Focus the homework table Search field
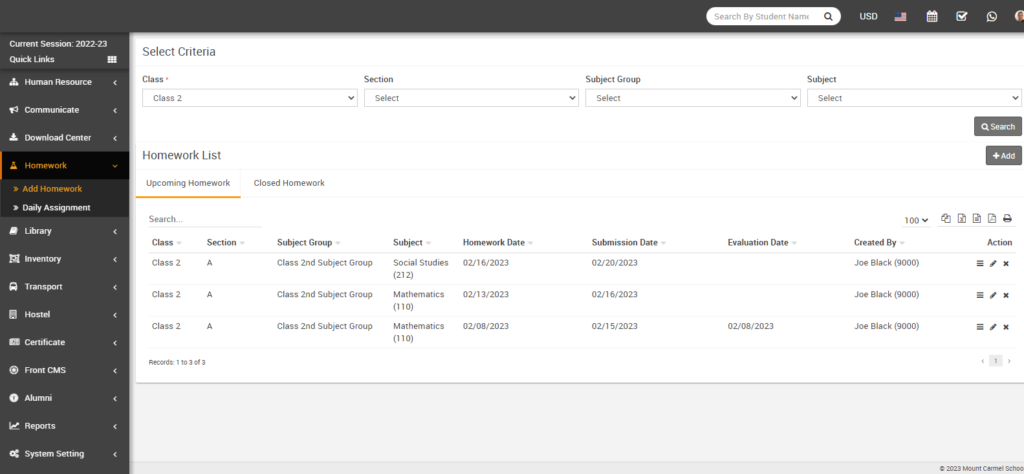Screen dimensions: 1024x474 click(x=205, y=219)
